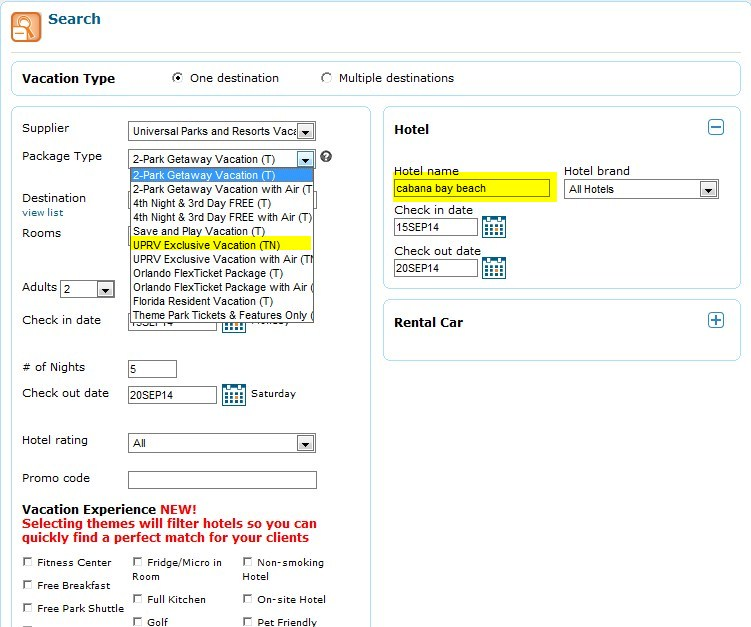This screenshot has height=627, width=751.
Task: Open the Supplier dropdown
Action: click(222, 131)
